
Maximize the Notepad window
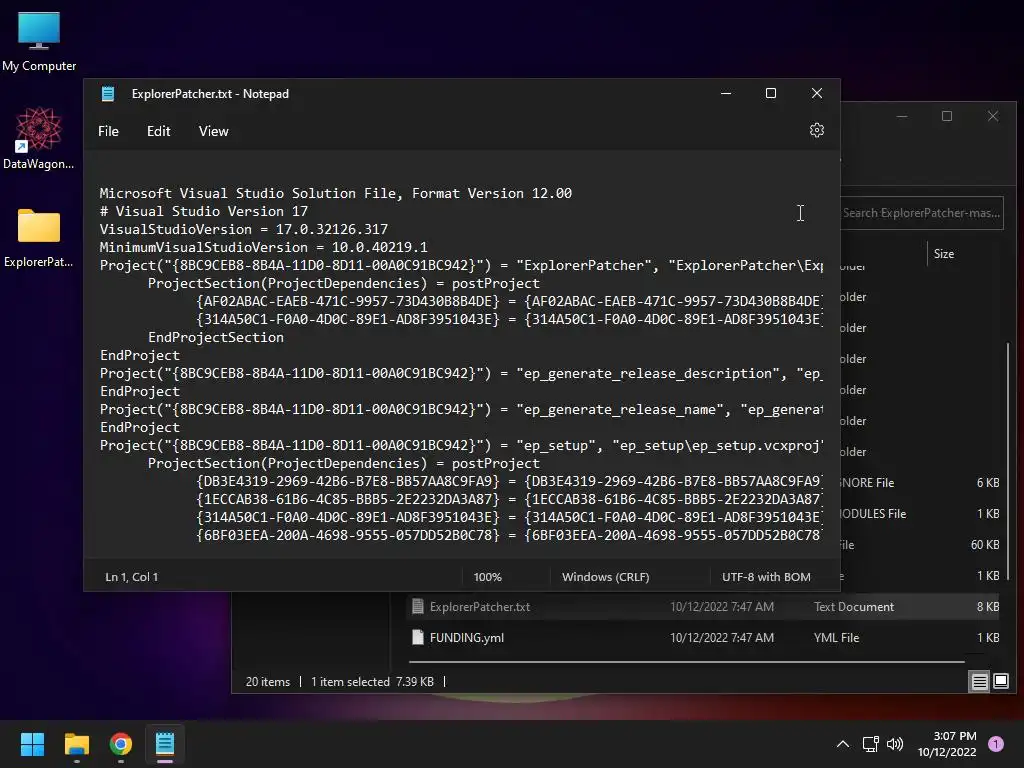[771, 93]
